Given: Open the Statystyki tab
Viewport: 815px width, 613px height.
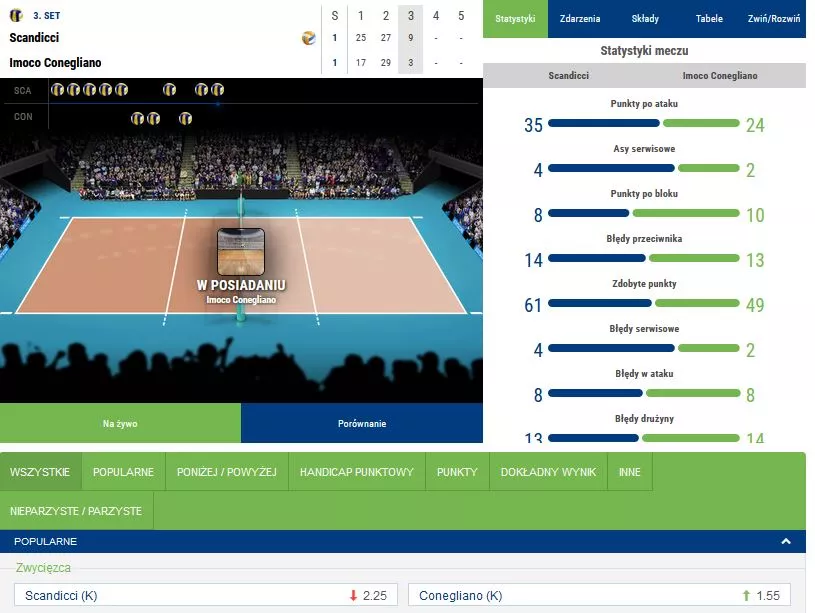Looking at the screenshot, I should pos(515,19).
